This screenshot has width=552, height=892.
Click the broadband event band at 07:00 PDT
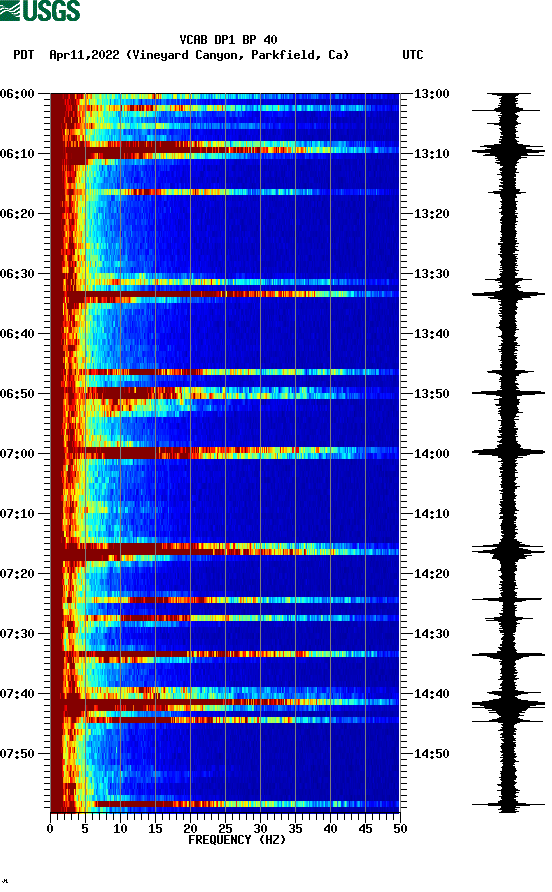225,453
